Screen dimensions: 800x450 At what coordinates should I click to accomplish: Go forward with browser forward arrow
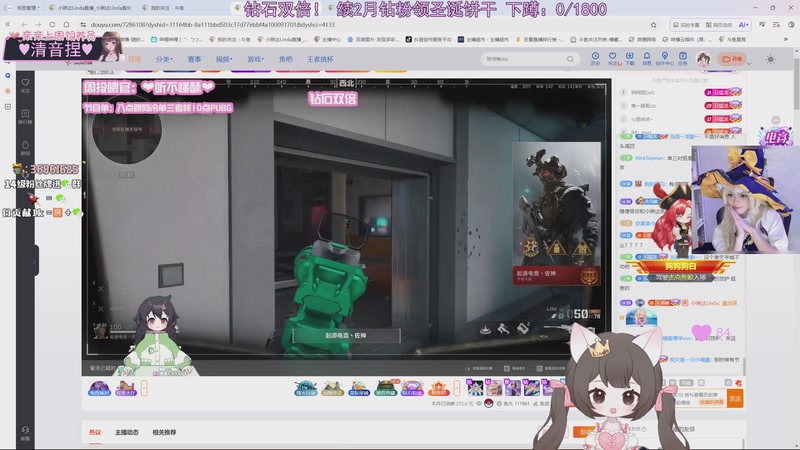[x=38, y=24]
